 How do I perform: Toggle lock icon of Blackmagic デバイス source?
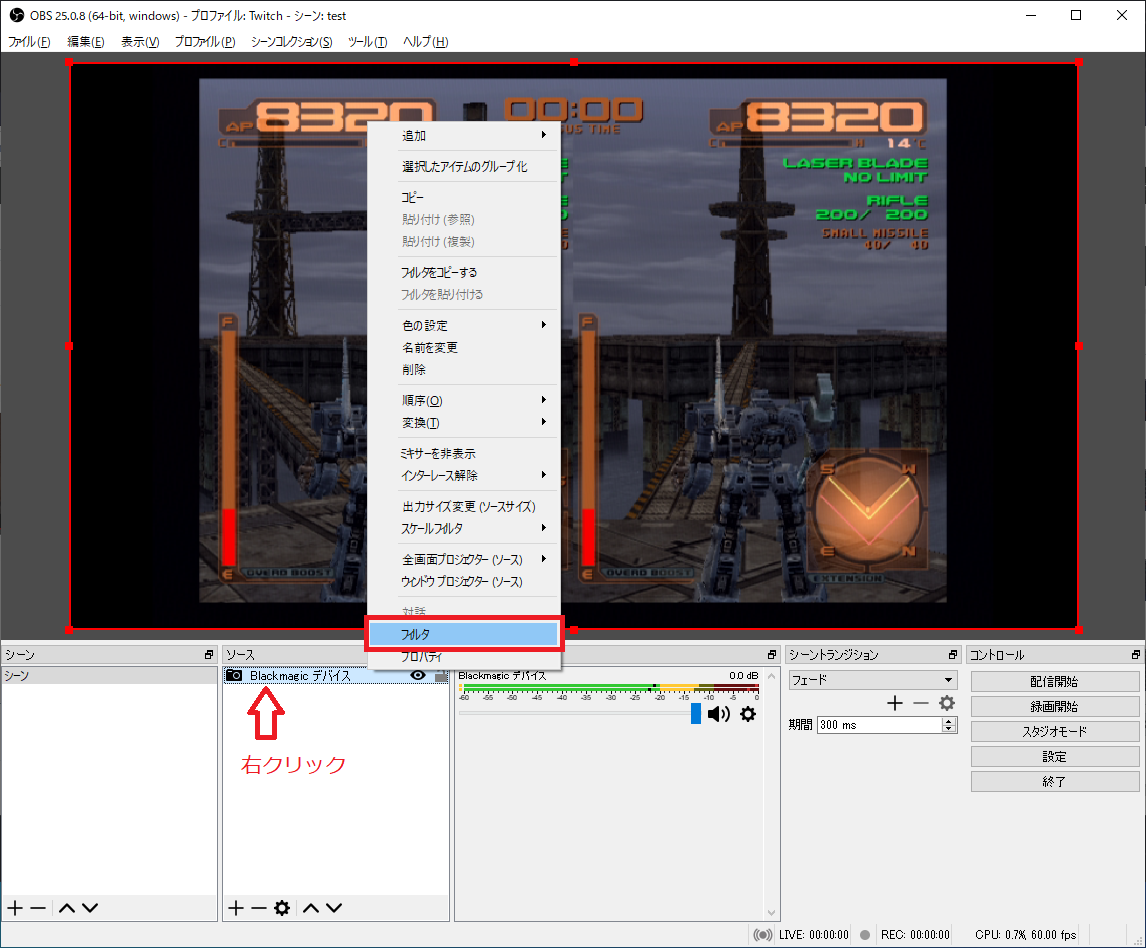click(x=441, y=676)
